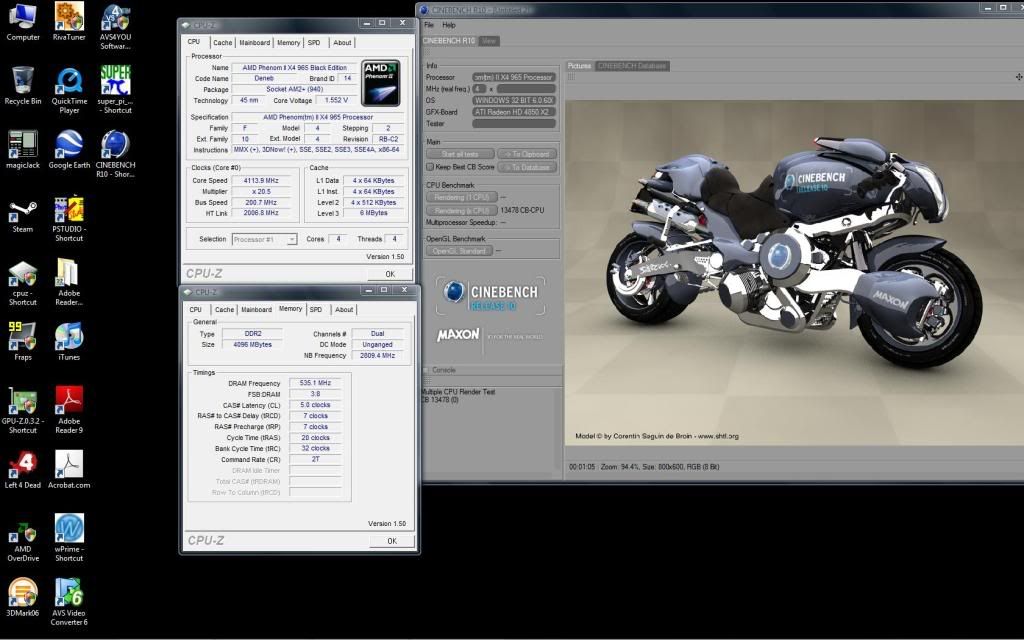1024x640 pixels.
Task: Toggle the Console checkbox in Cinebench
Action: click(x=426, y=370)
